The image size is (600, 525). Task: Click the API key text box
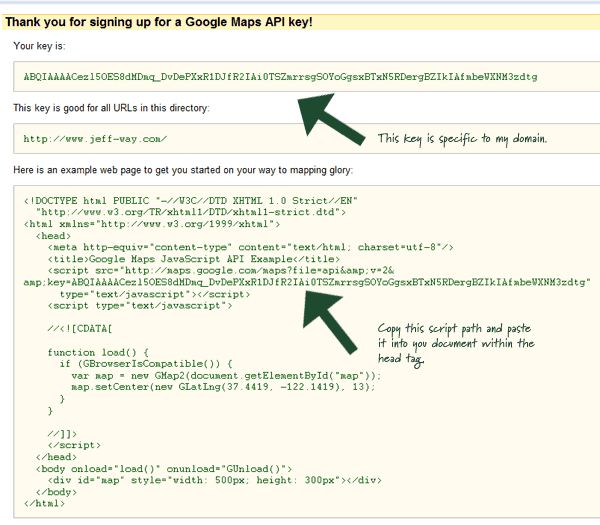[x=307, y=77]
